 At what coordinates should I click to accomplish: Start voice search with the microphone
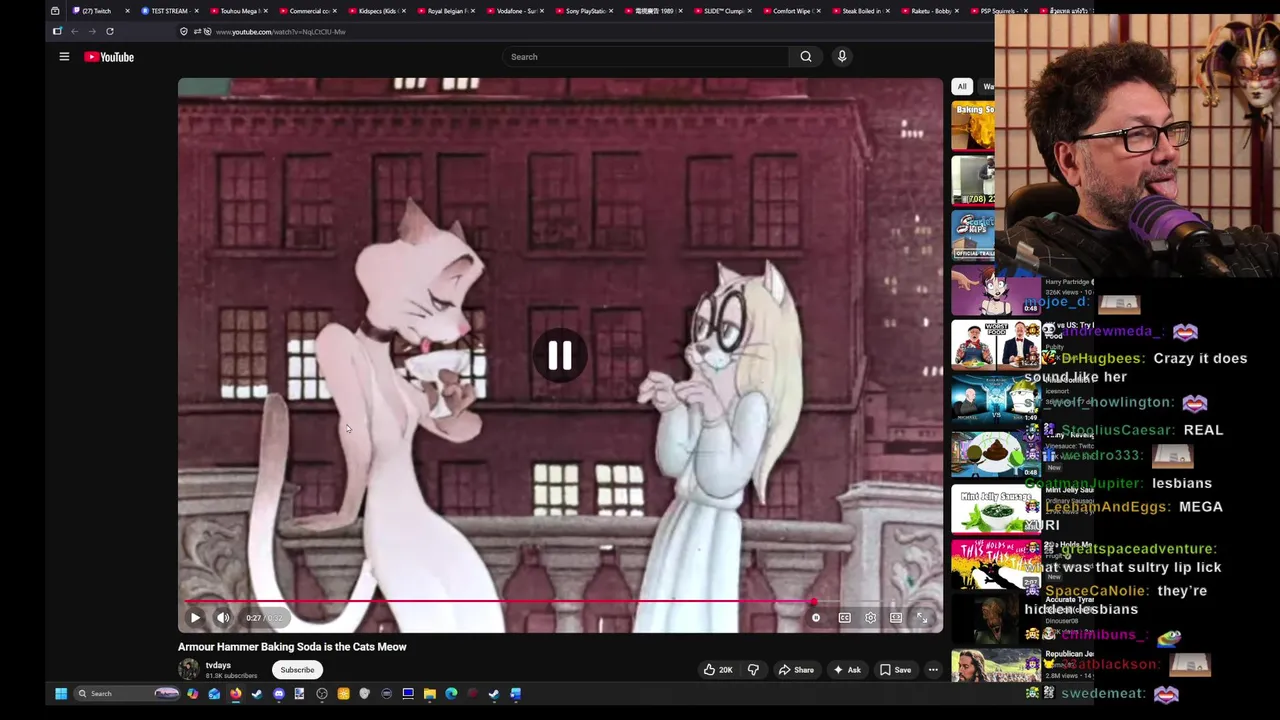(x=842, y=57)
